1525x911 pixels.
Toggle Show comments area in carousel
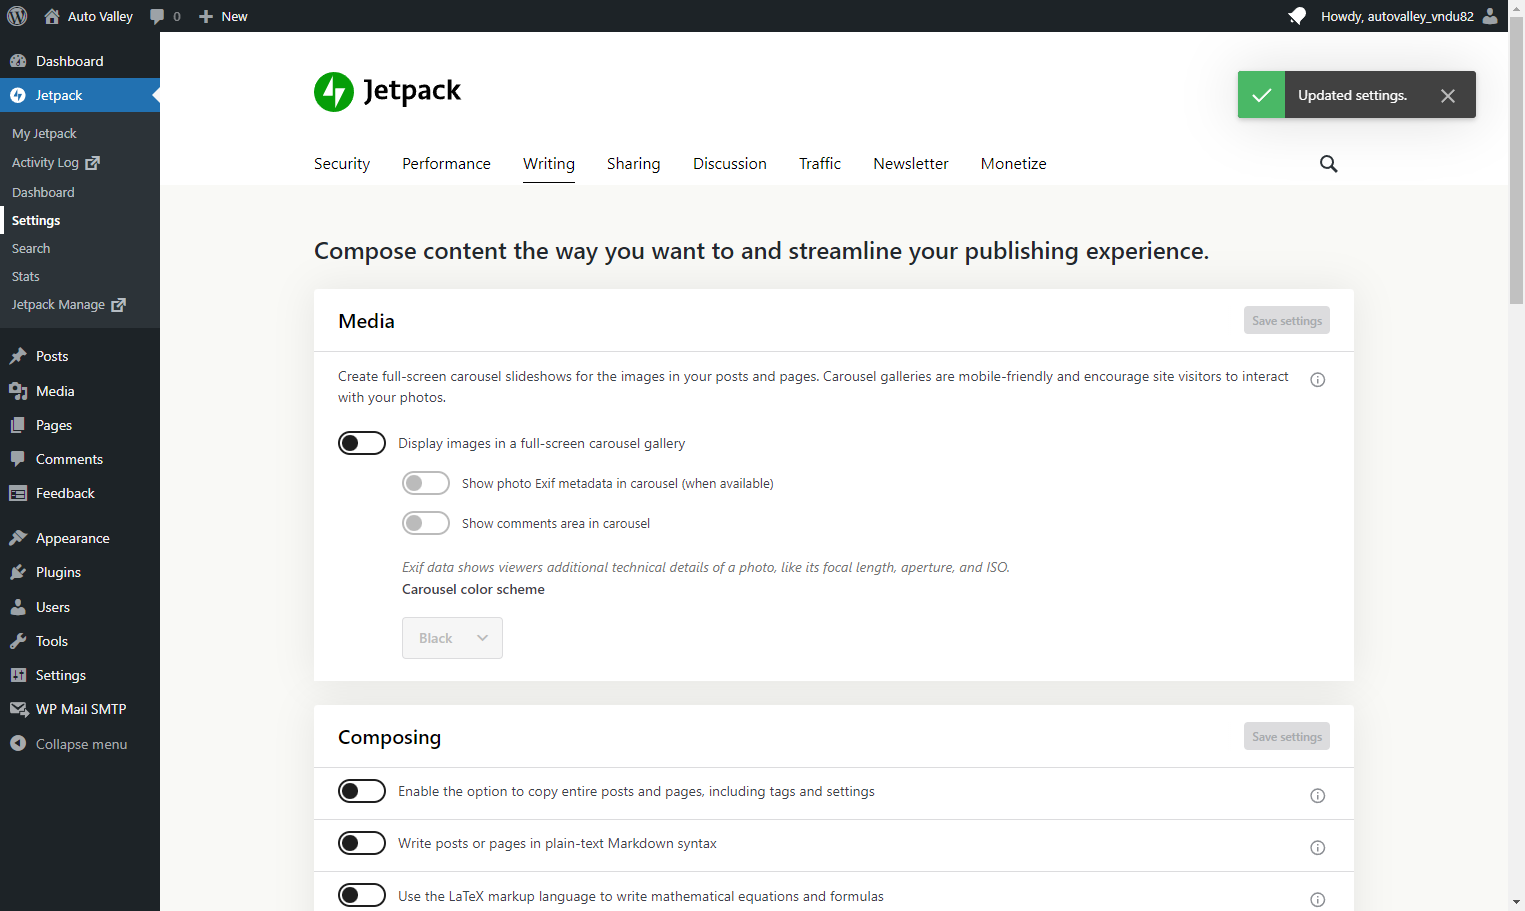426,523
